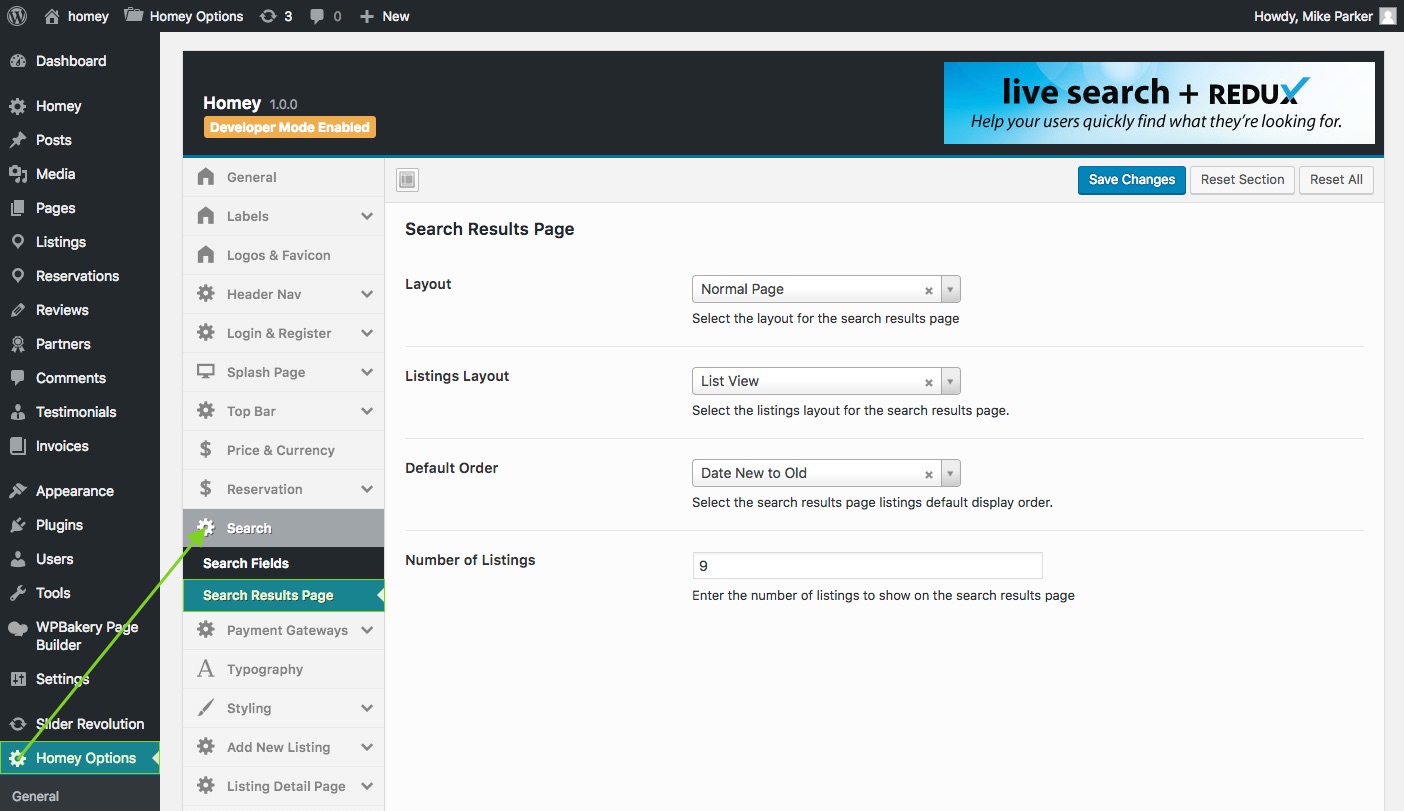Open the Partners icon
The image size is (1404, 811).
tap(17, 344)
